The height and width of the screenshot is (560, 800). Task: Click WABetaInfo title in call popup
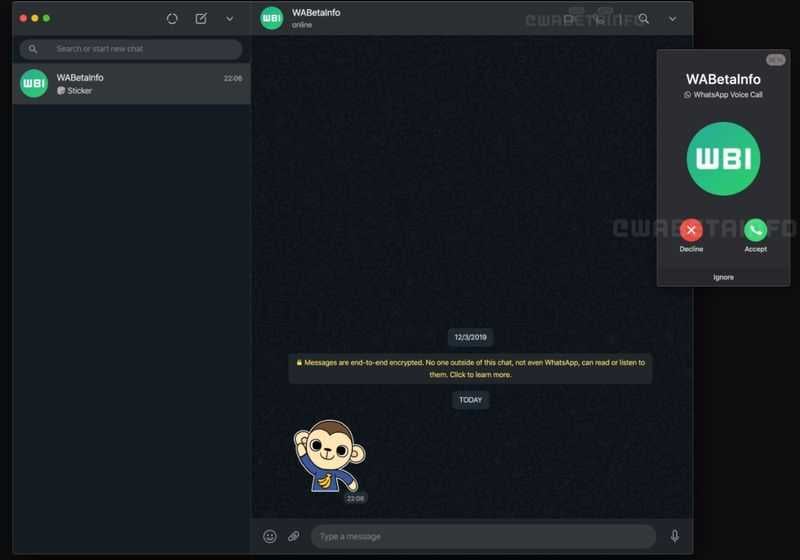click(723, 79)
